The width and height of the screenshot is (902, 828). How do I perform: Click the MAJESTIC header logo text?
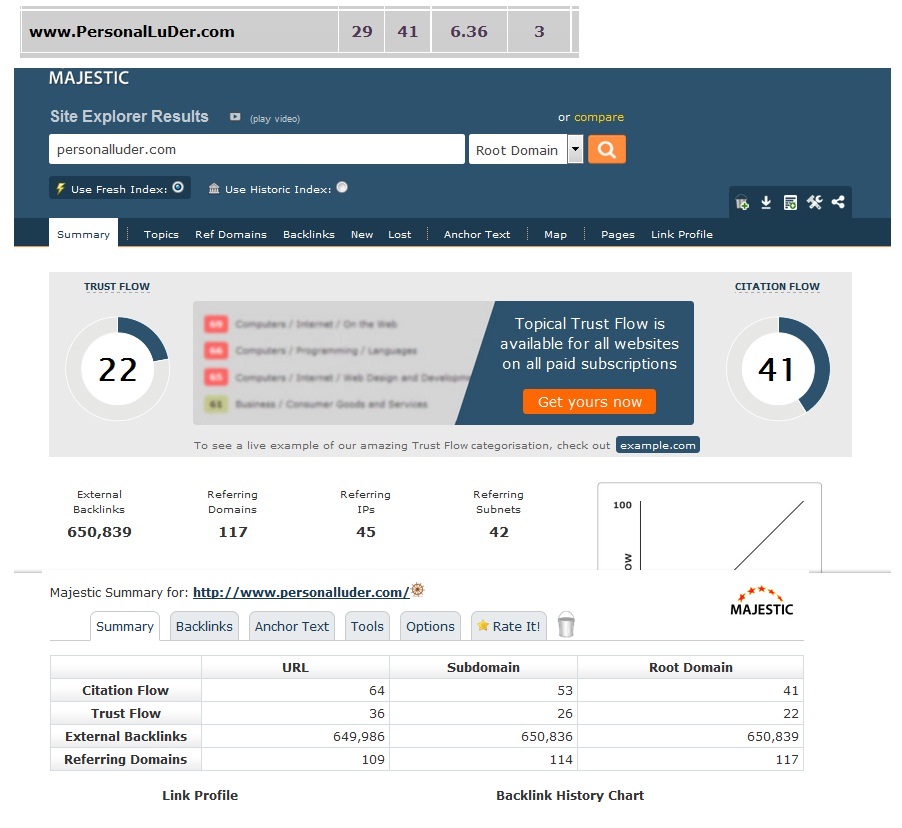point(89,78)
